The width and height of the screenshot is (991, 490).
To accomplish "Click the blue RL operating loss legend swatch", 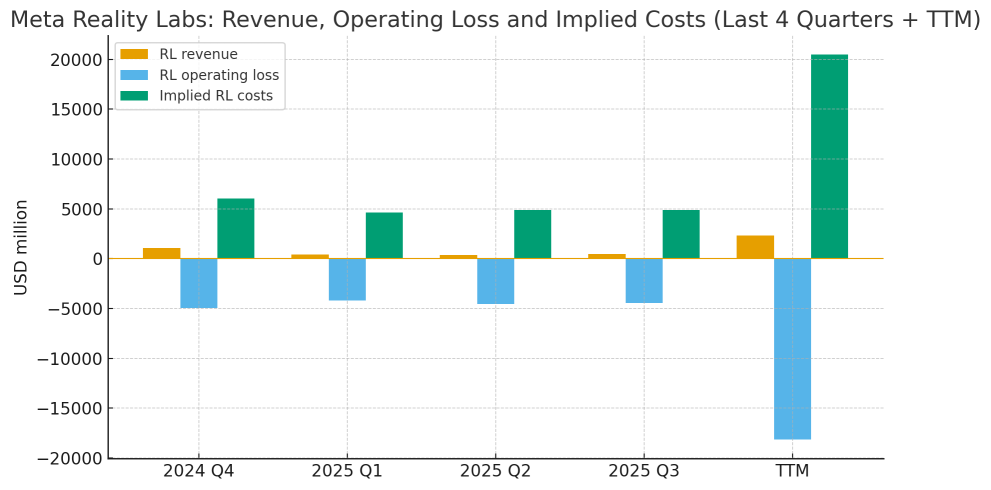I will (x=135, y=75).
